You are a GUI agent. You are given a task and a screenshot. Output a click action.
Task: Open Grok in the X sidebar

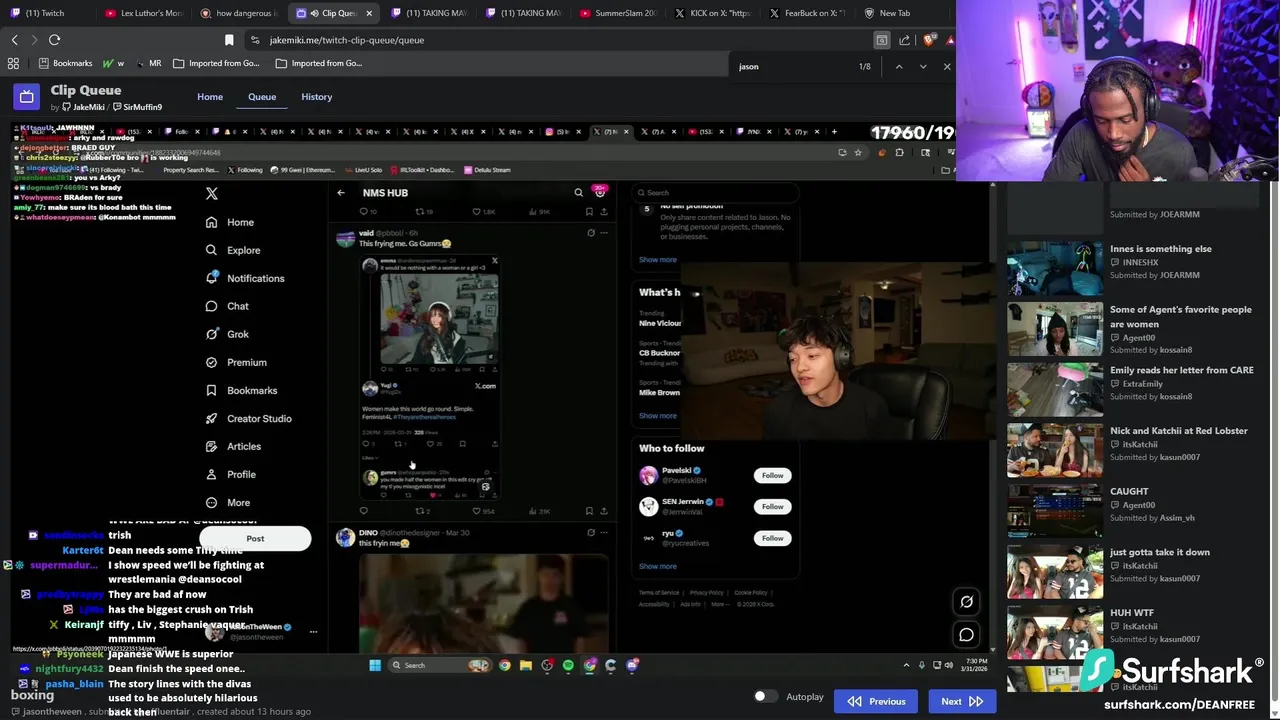click(227, 334)
